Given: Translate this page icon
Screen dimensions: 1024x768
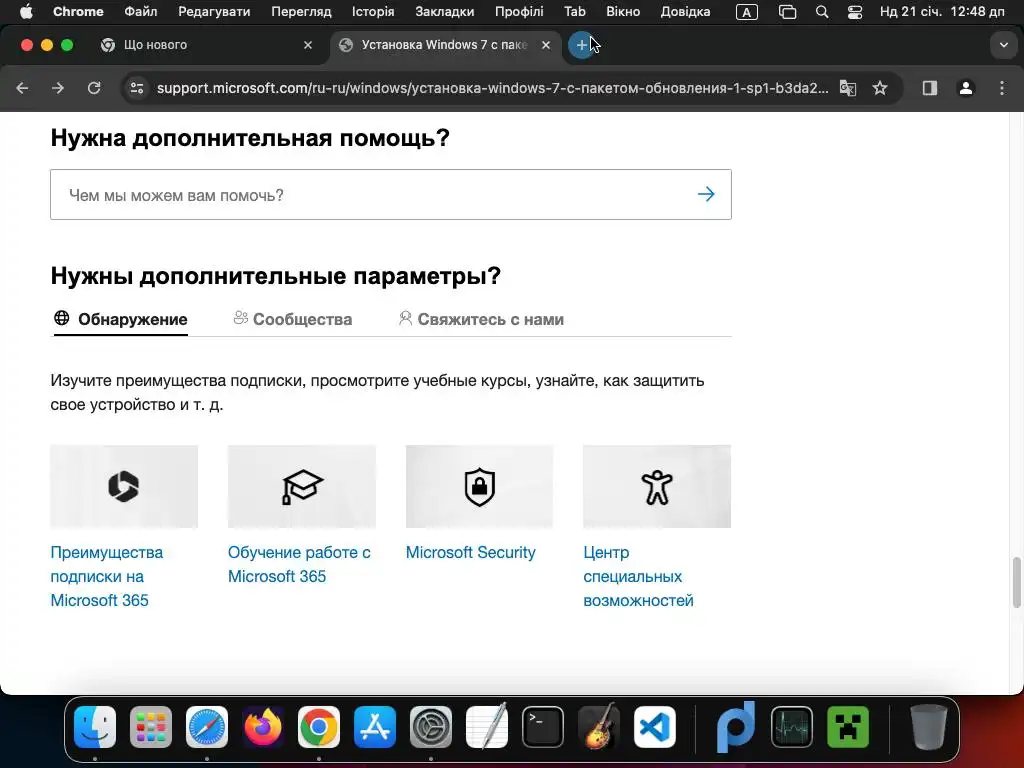Looking at the screenshot, I should click(x=848, y=88).
